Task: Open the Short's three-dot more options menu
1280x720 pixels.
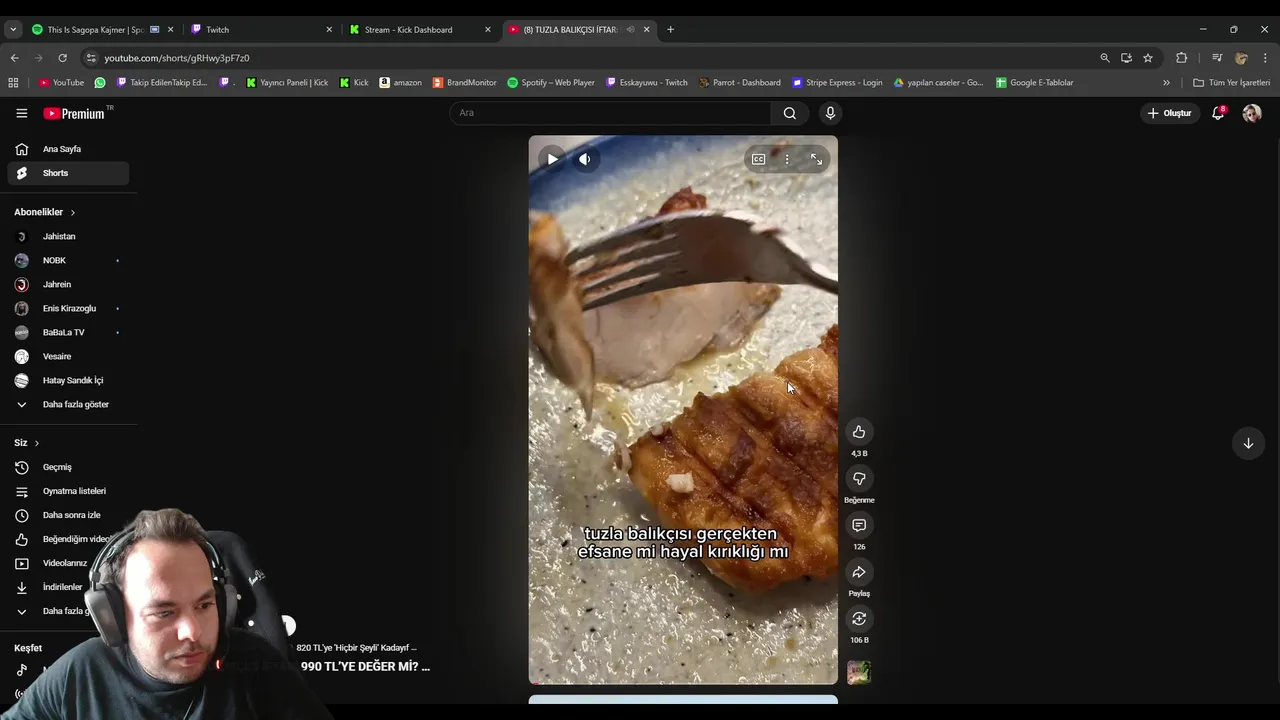Action: (787, 159)
